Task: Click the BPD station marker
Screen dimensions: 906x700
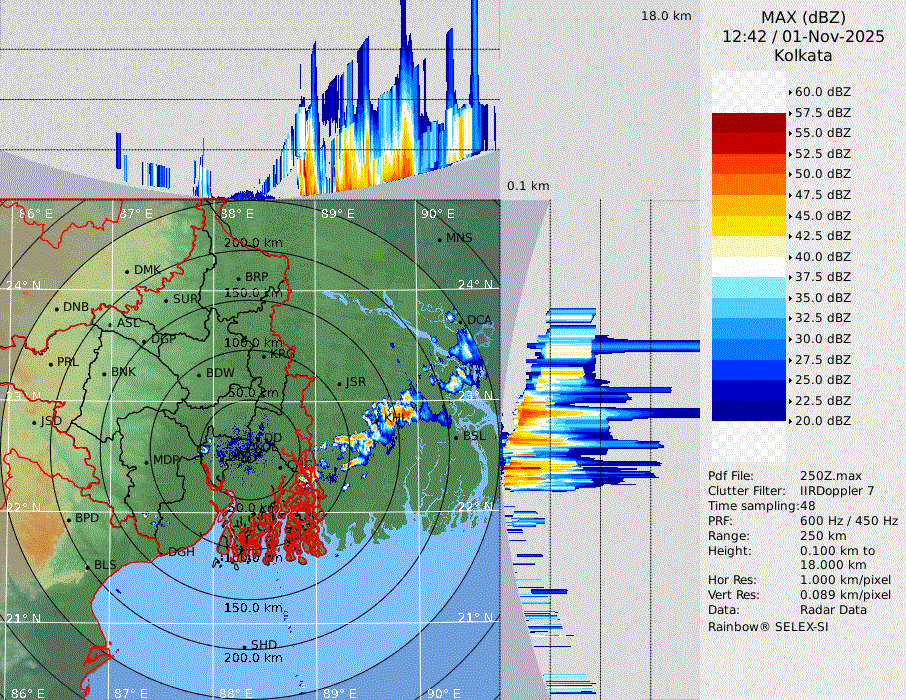Action: click(x=69, y=520)
